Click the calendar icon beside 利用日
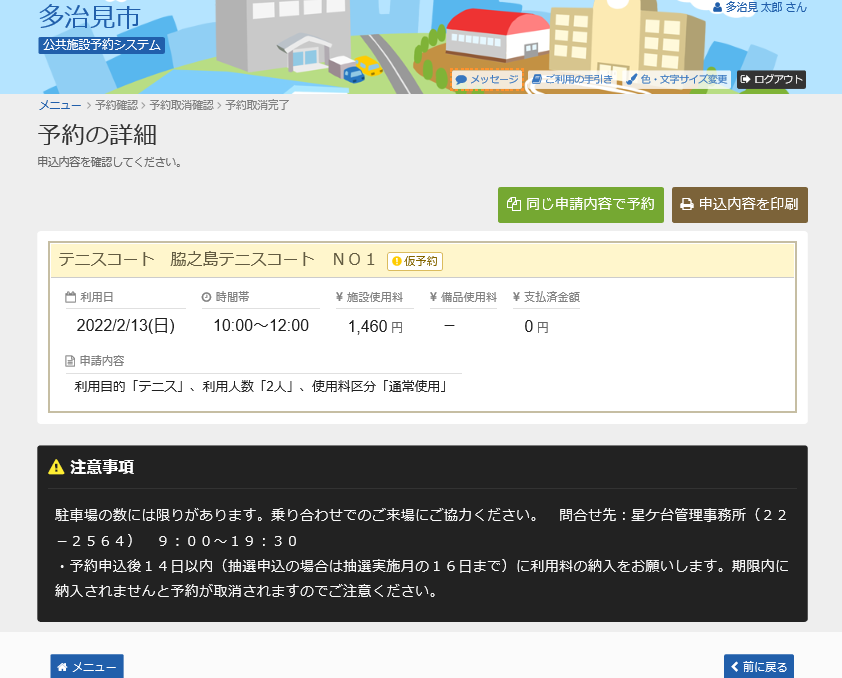Screen dimensions: 842x678 pos(70,297)
